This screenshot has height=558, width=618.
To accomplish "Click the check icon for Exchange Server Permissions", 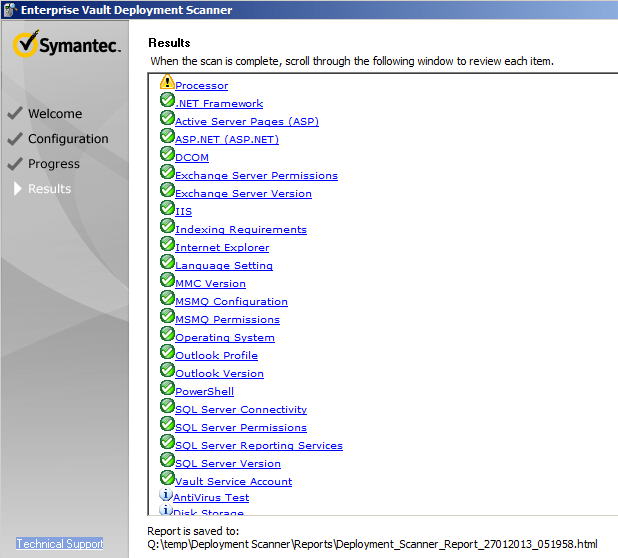I will tap(167, 172).
